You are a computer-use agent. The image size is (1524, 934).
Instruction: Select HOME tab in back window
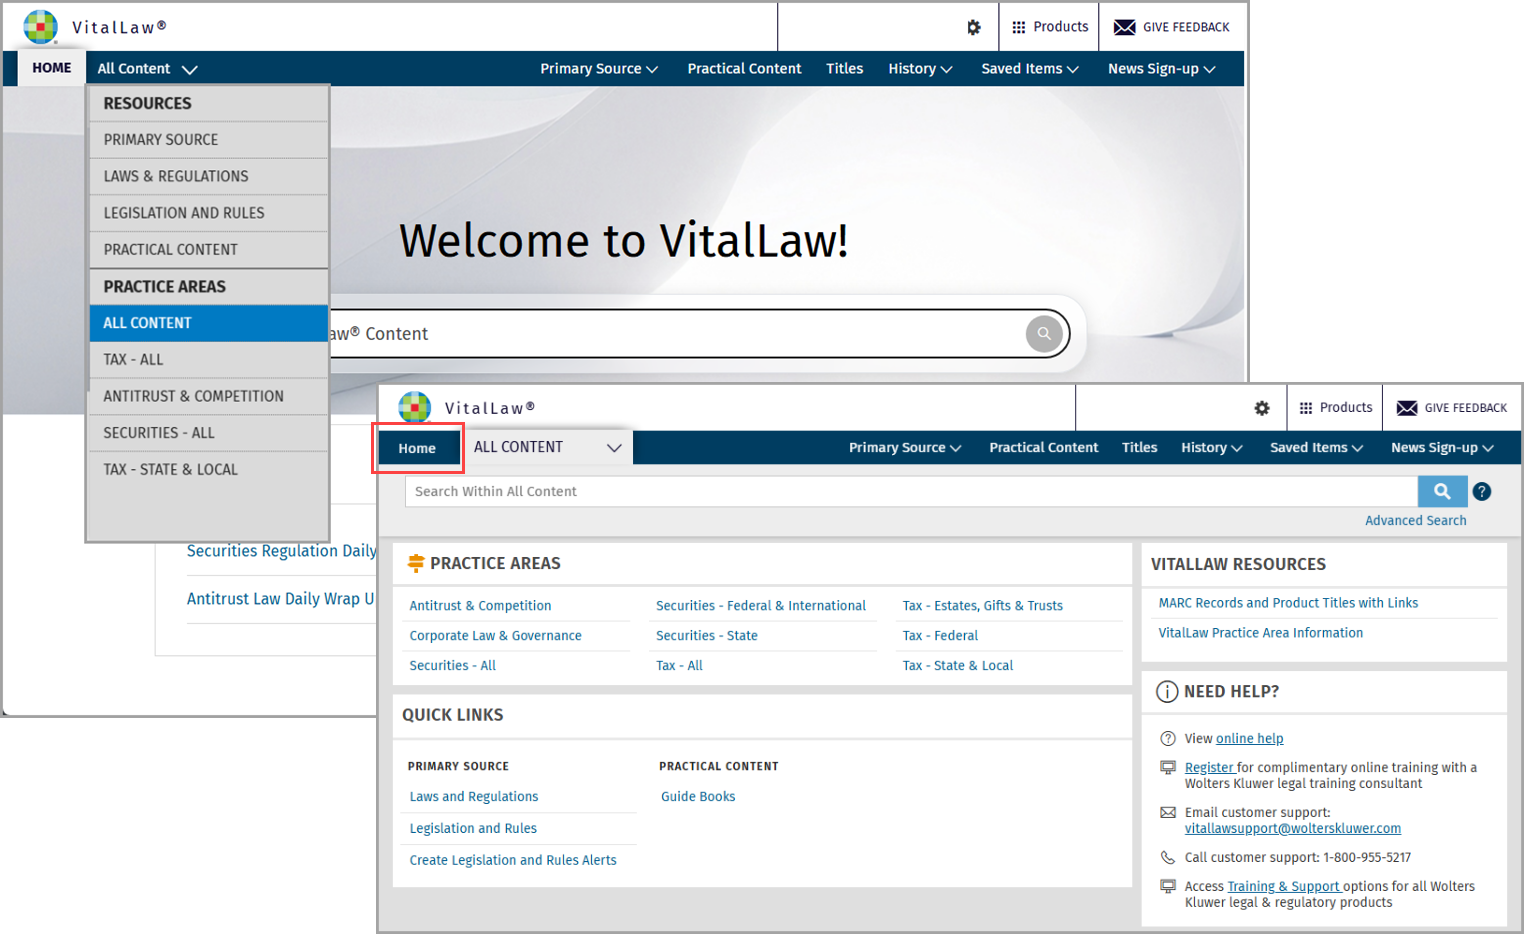click(x=52, y=68)
